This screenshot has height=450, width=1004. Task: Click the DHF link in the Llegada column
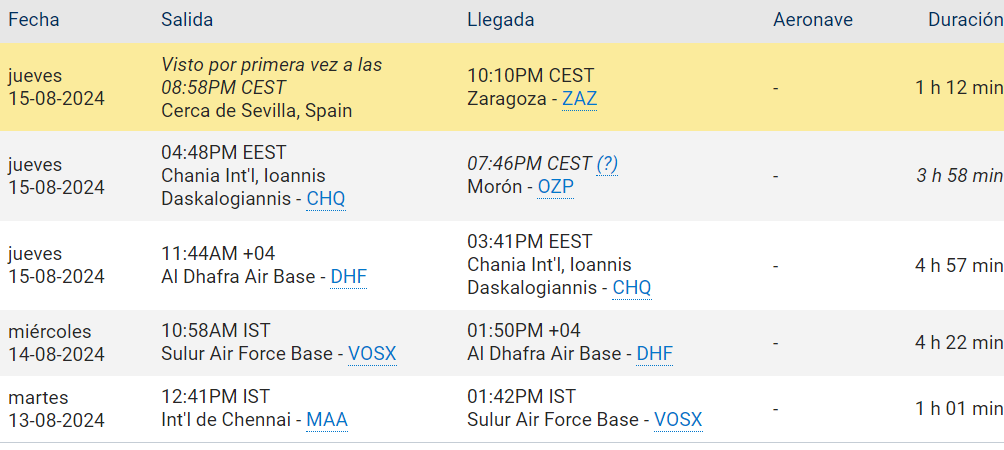[x=654, y=354]
